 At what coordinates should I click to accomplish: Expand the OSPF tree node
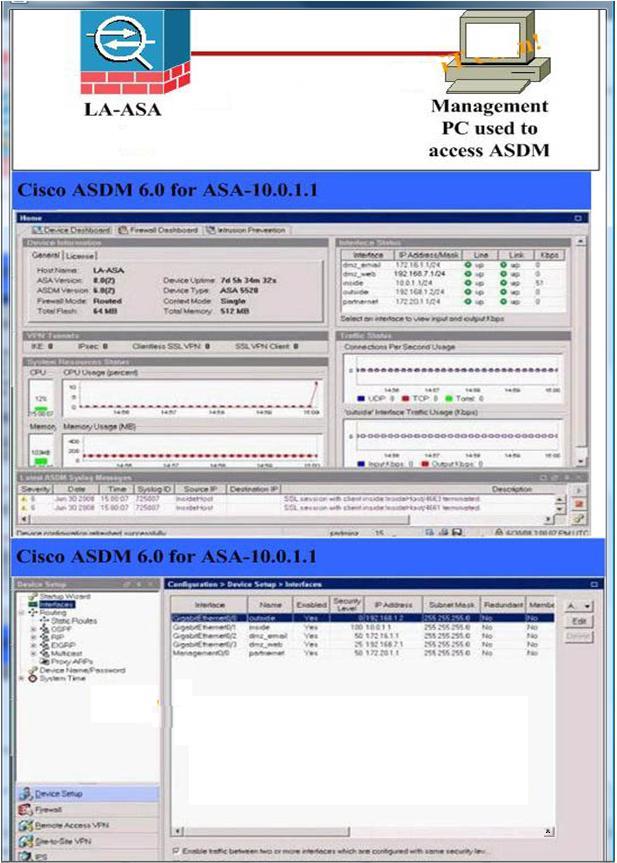pos(34,629)
